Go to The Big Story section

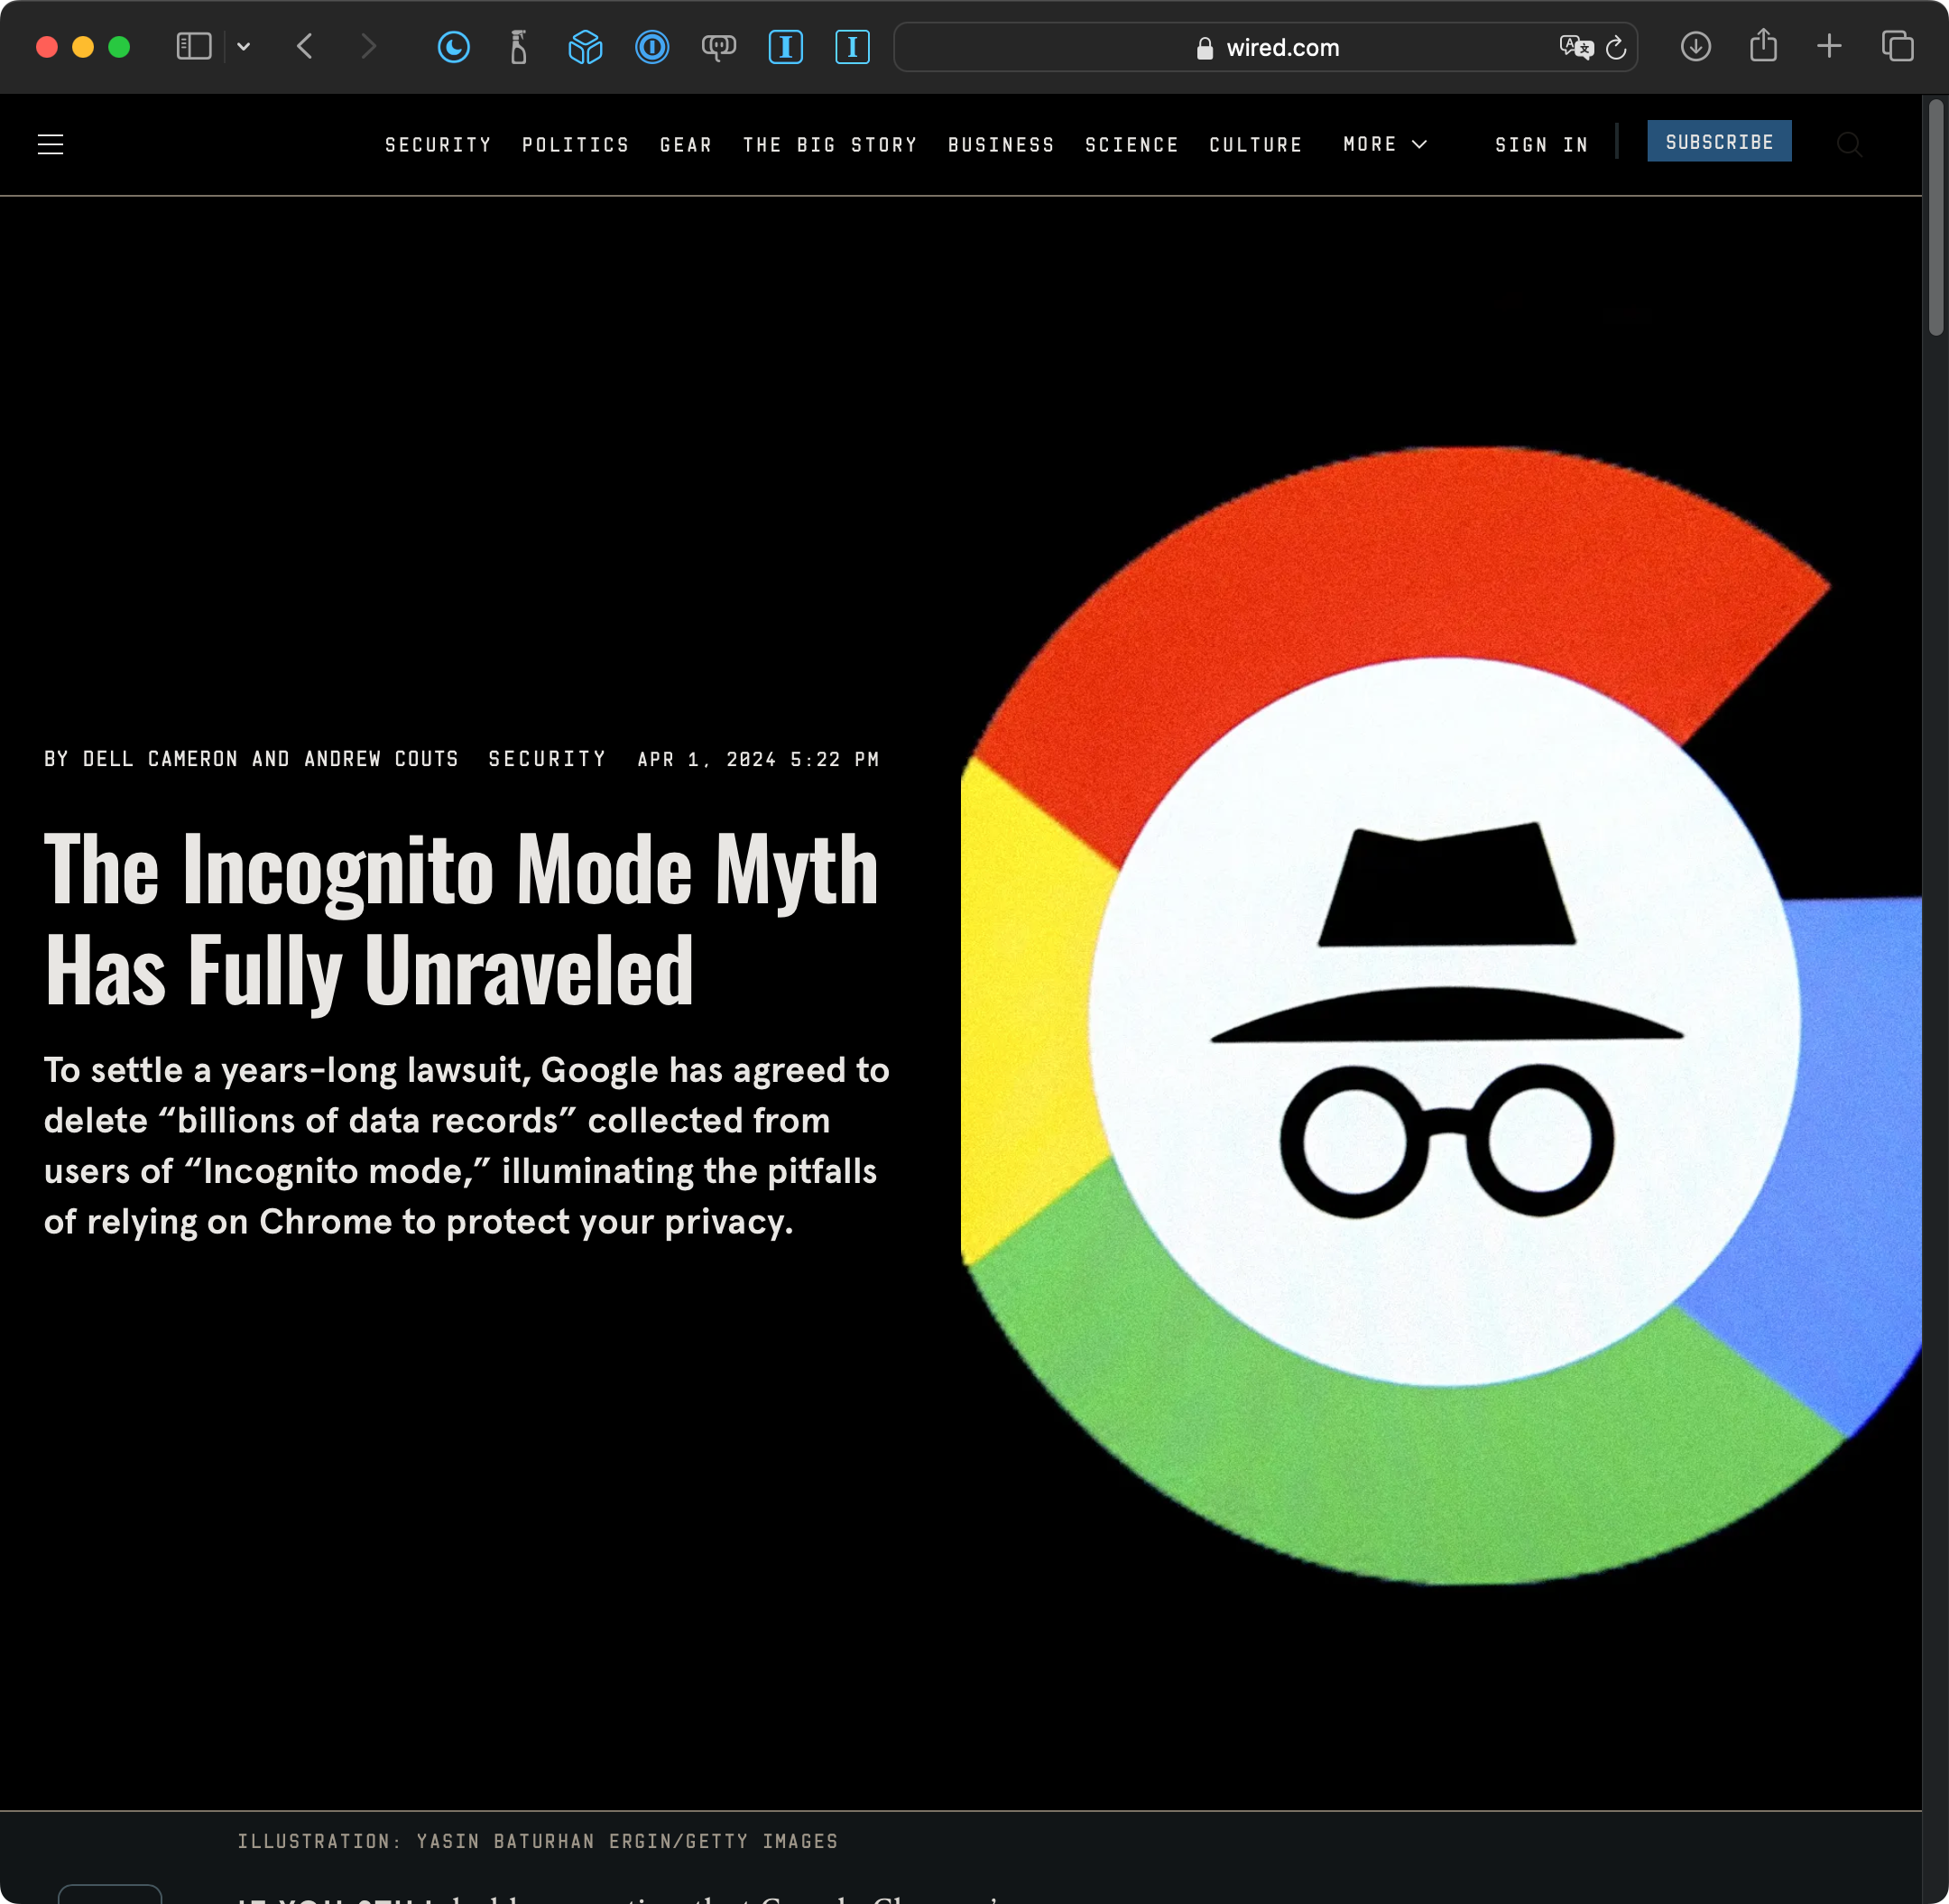(x=830, y=146)
